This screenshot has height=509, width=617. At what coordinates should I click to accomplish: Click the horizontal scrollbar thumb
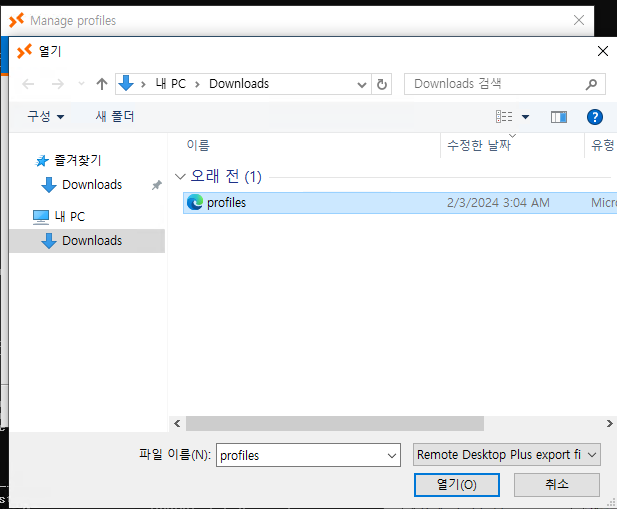[x=335, y=424]
